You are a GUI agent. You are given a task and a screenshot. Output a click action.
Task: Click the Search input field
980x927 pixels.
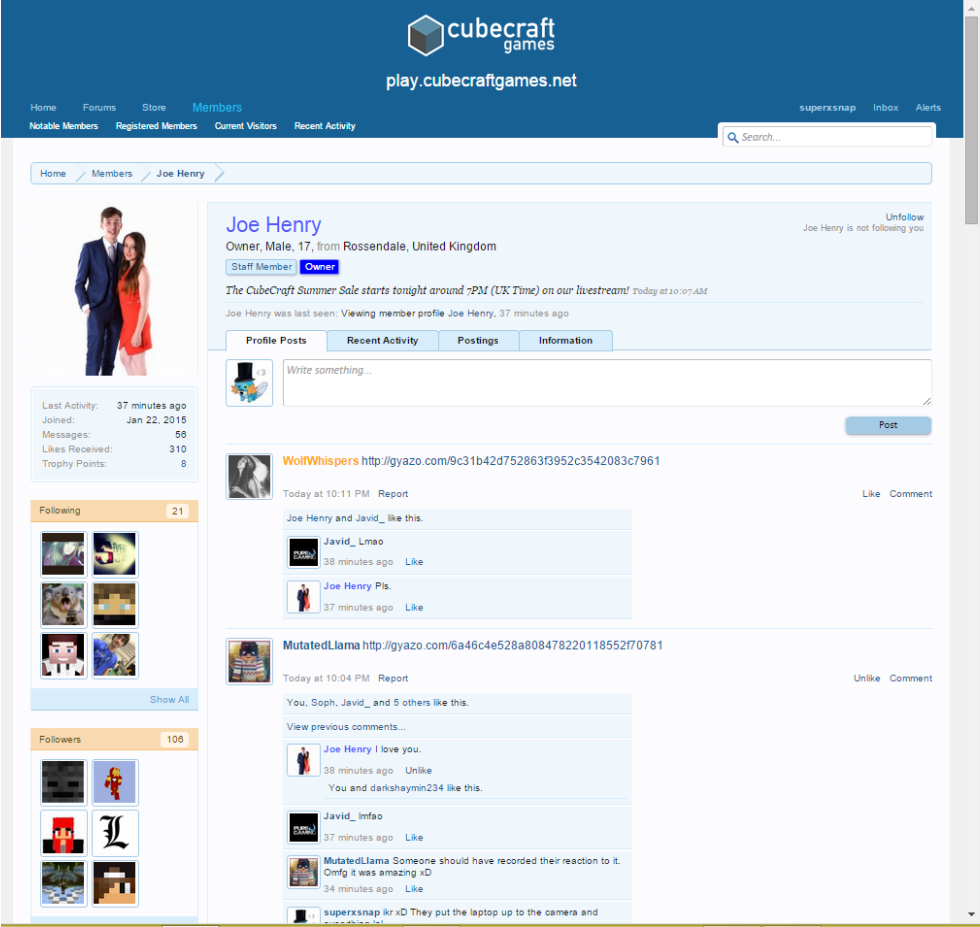(827, 137)
